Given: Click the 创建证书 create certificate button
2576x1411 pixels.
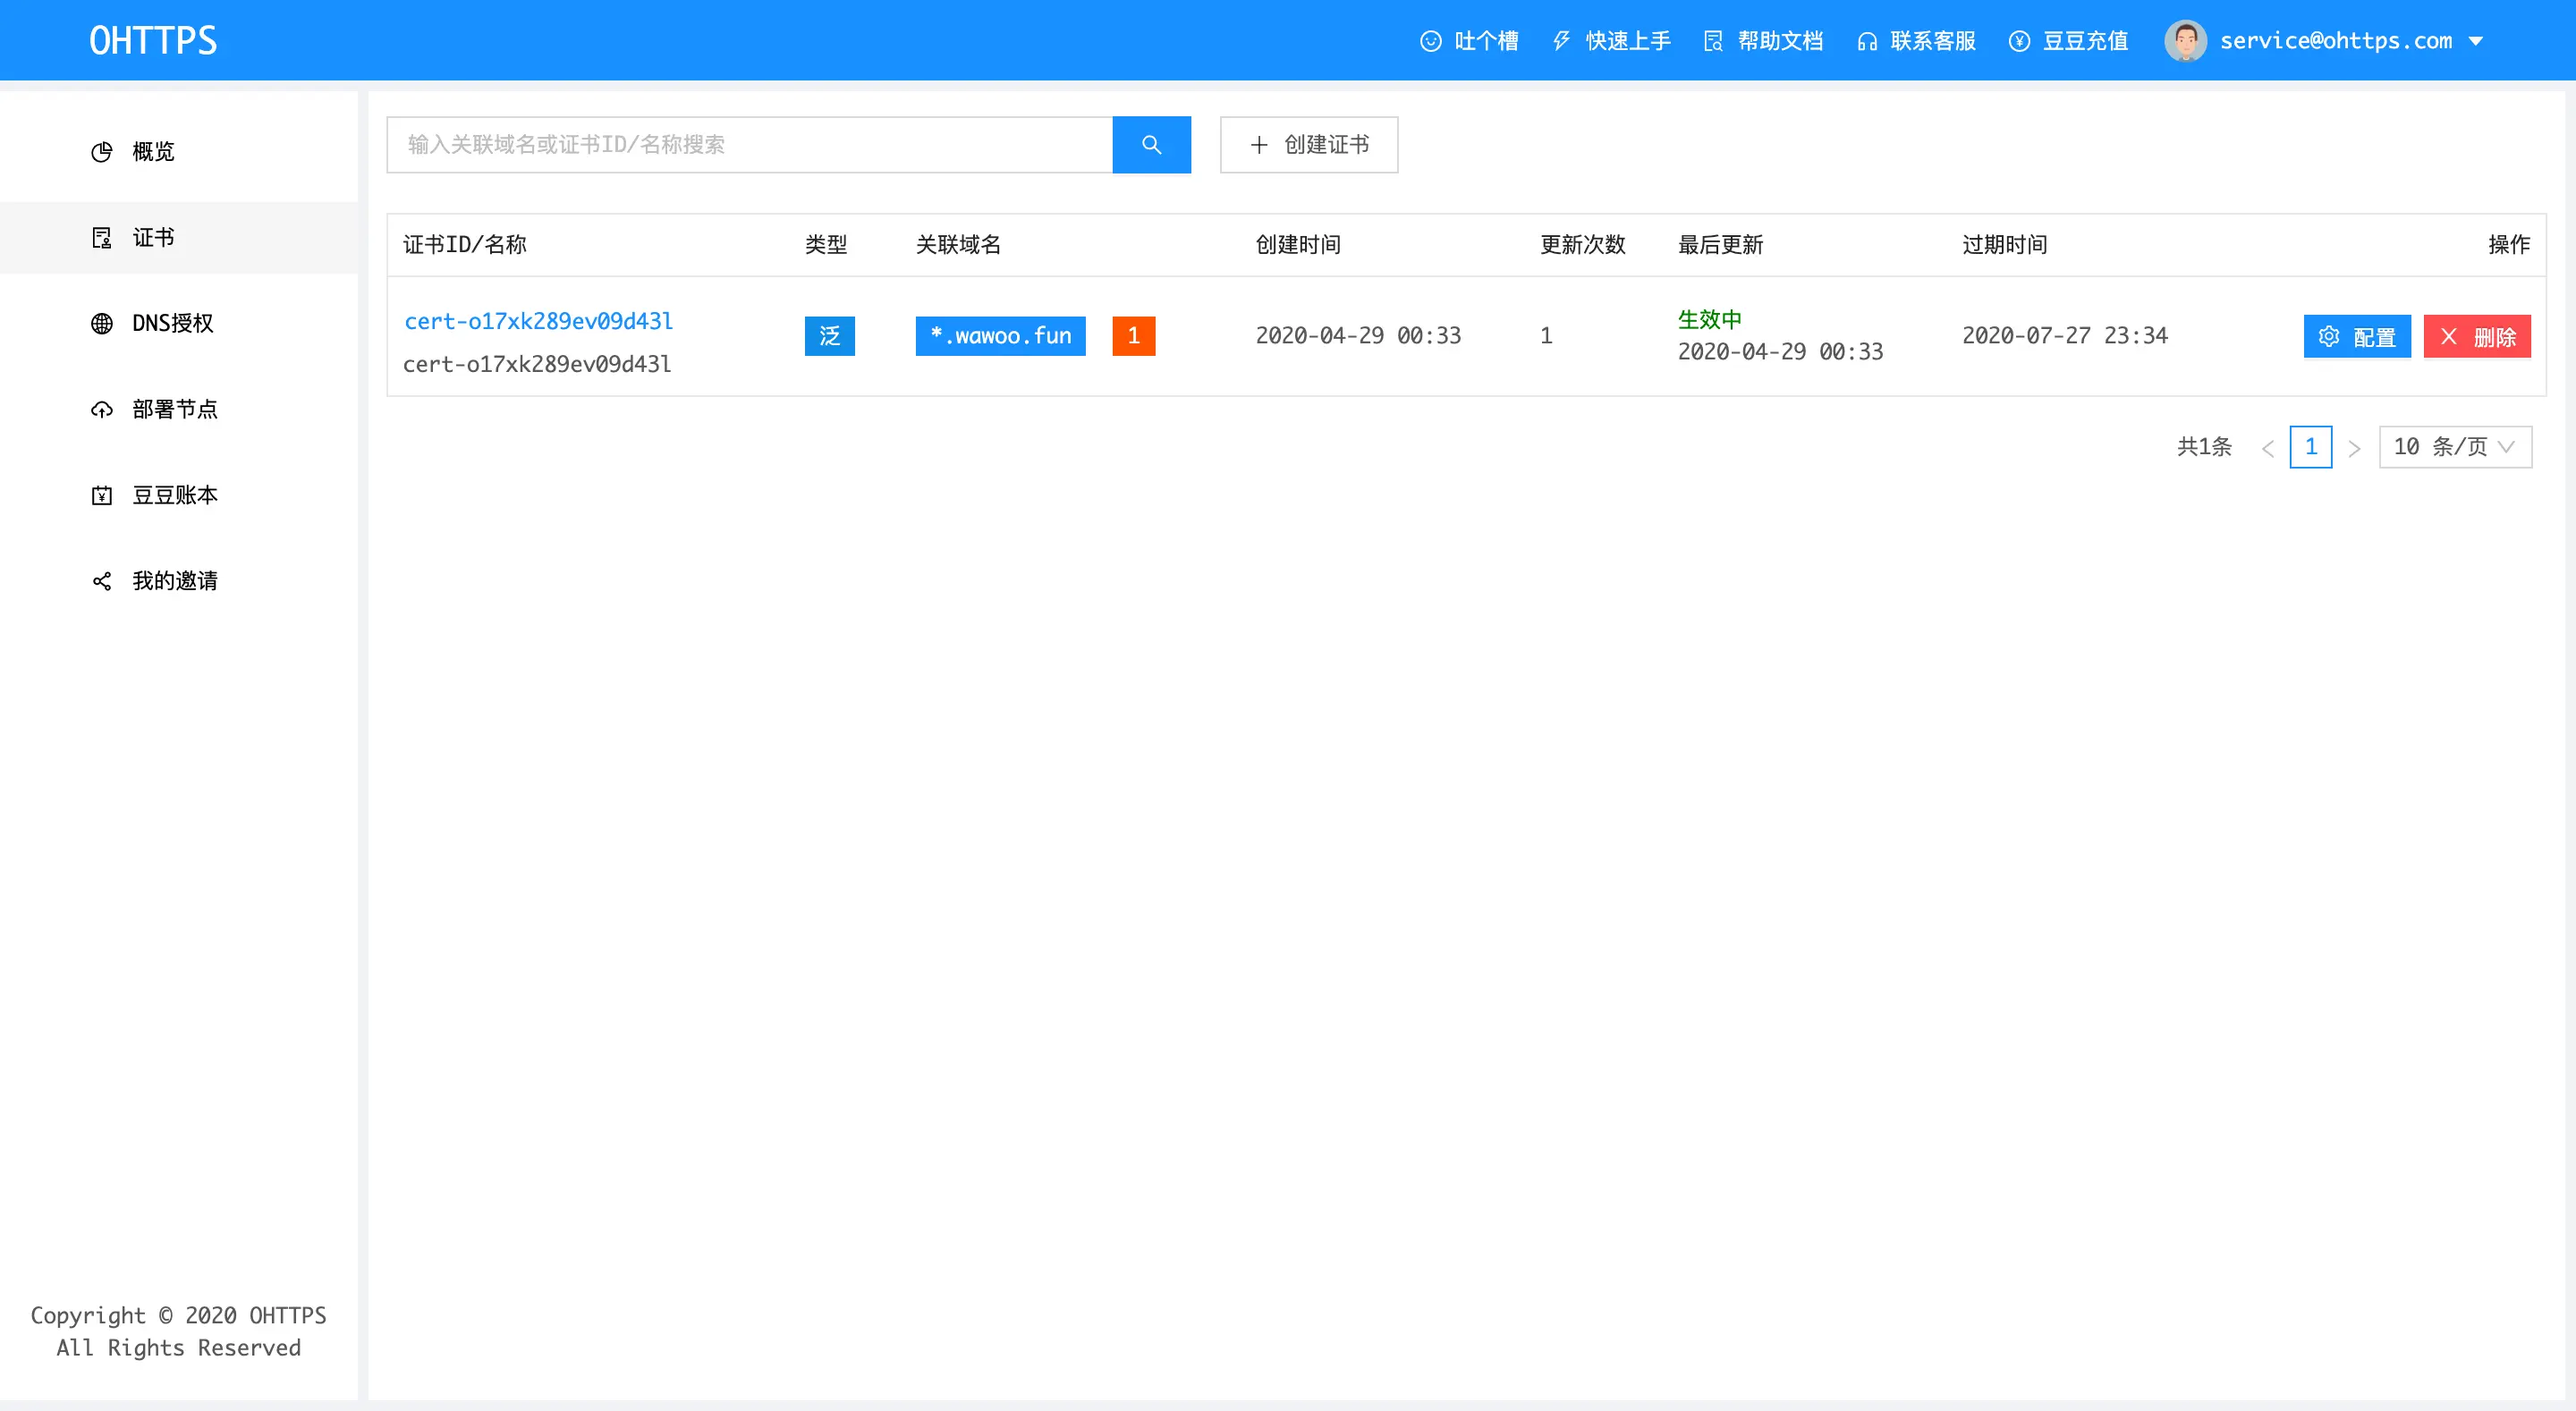Looking at the screenshot, I should click(1308, 145).
